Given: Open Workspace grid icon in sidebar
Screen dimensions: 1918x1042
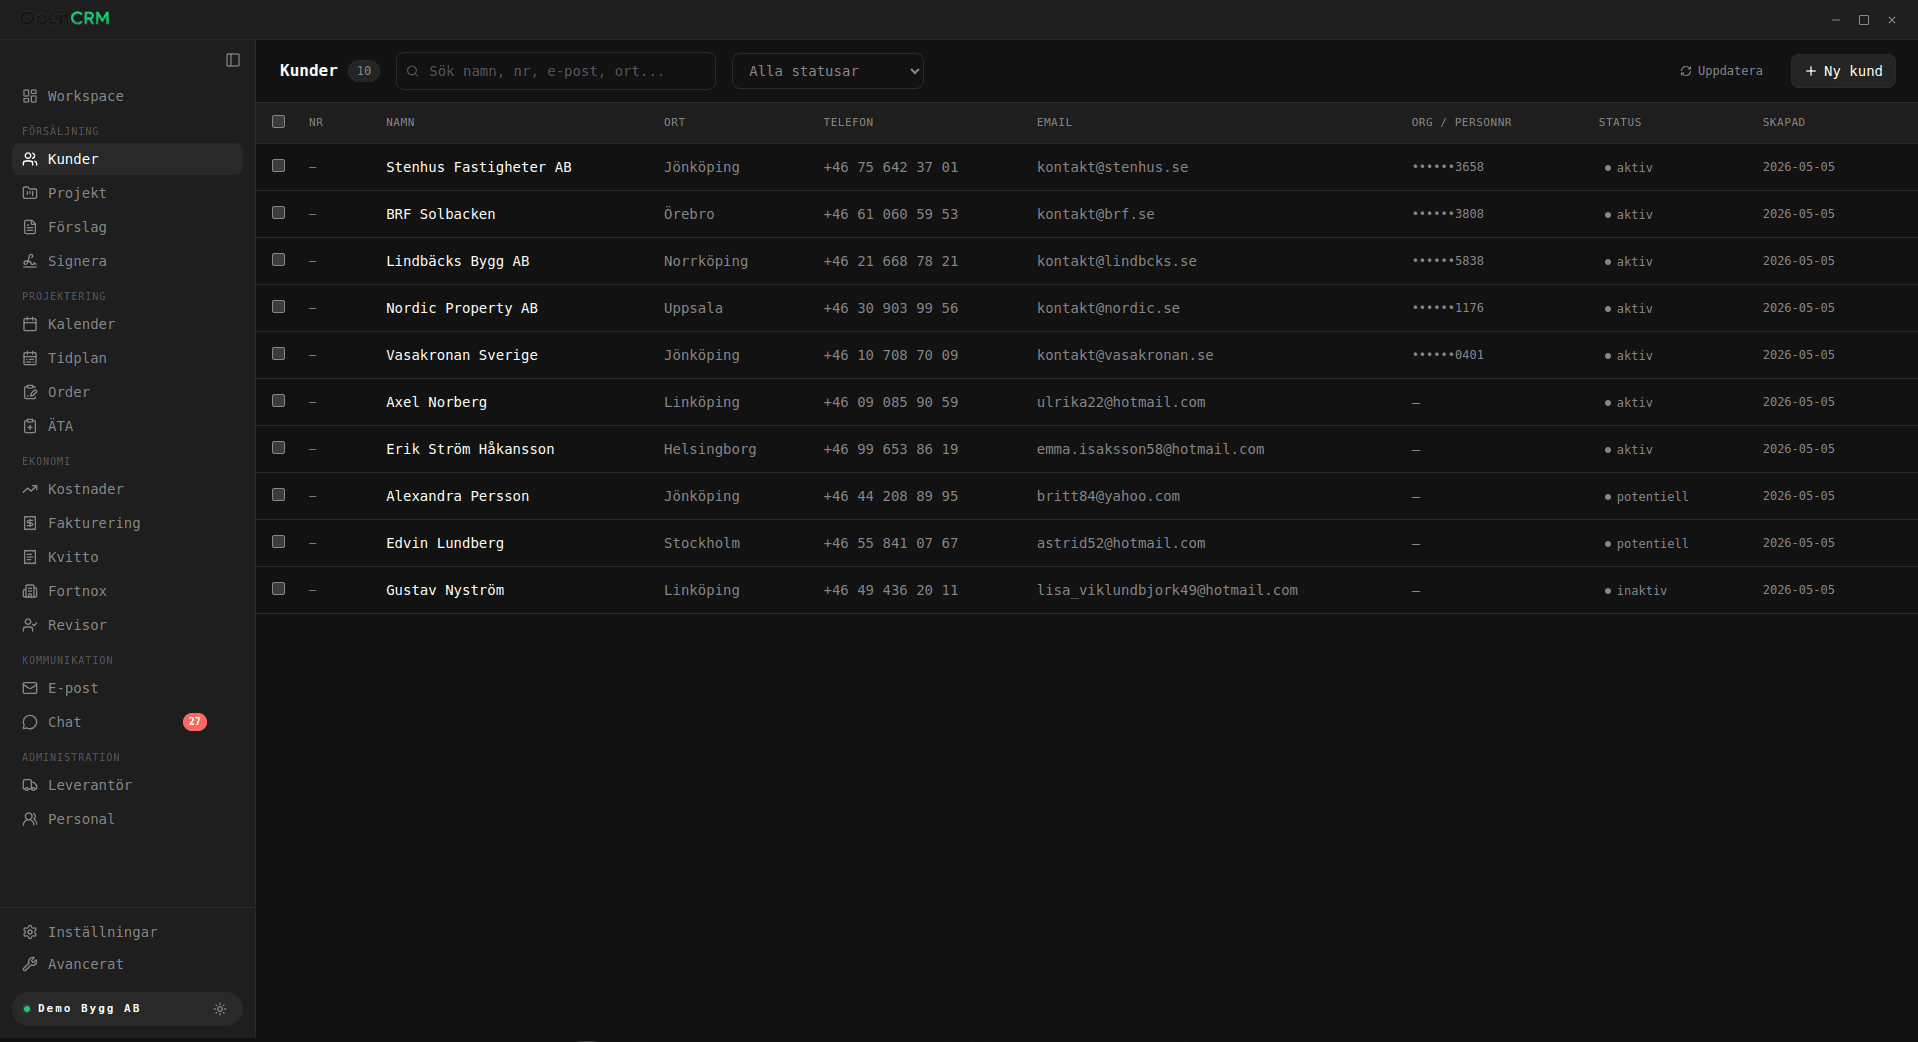Looking at the screenshot, I should coord(30,96).
